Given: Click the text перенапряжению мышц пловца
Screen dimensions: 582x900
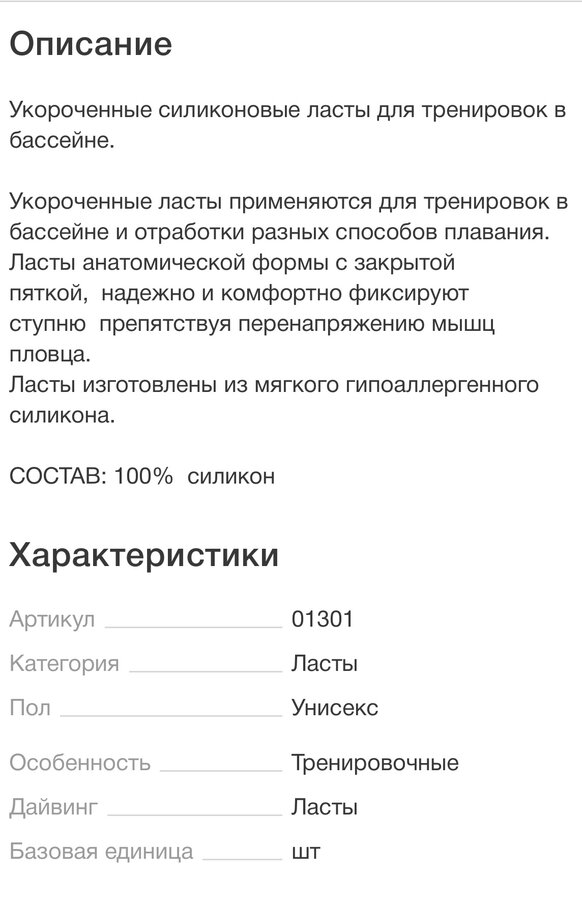Looking at the screenshot, I should pos(252,339).
